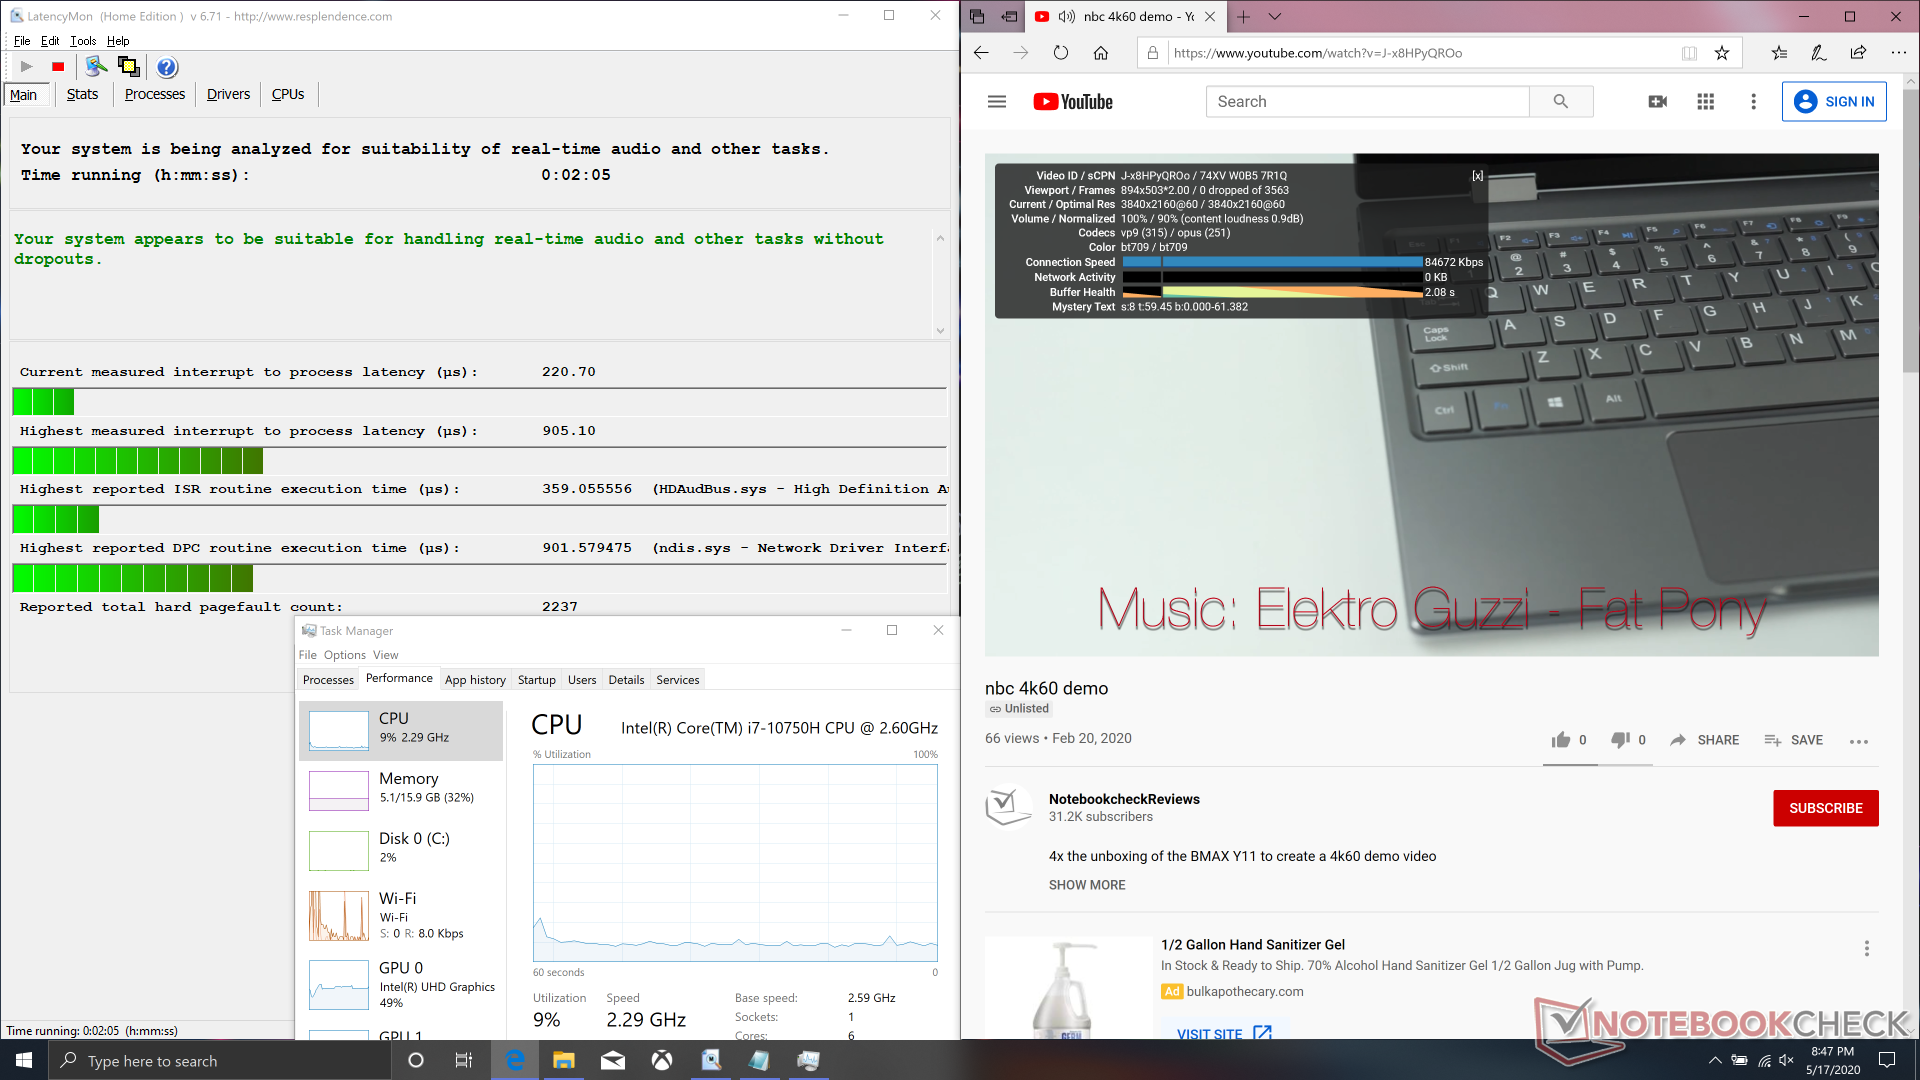Click SHOW MORE under video description
The height and width of the screenshot is (1080, 1920).
pos(1086,885)
